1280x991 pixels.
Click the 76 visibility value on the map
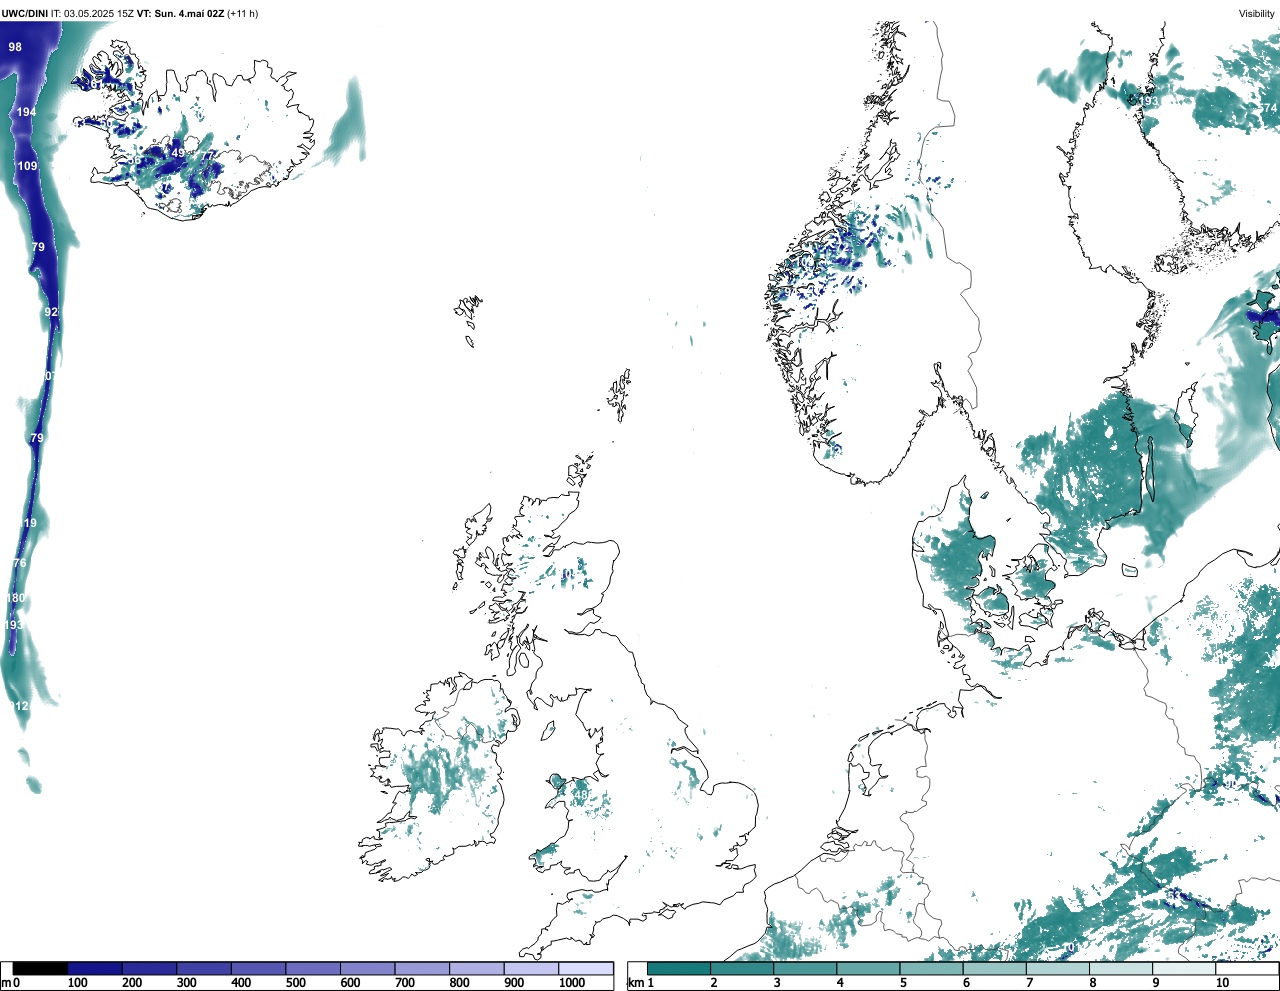(20, 564)
